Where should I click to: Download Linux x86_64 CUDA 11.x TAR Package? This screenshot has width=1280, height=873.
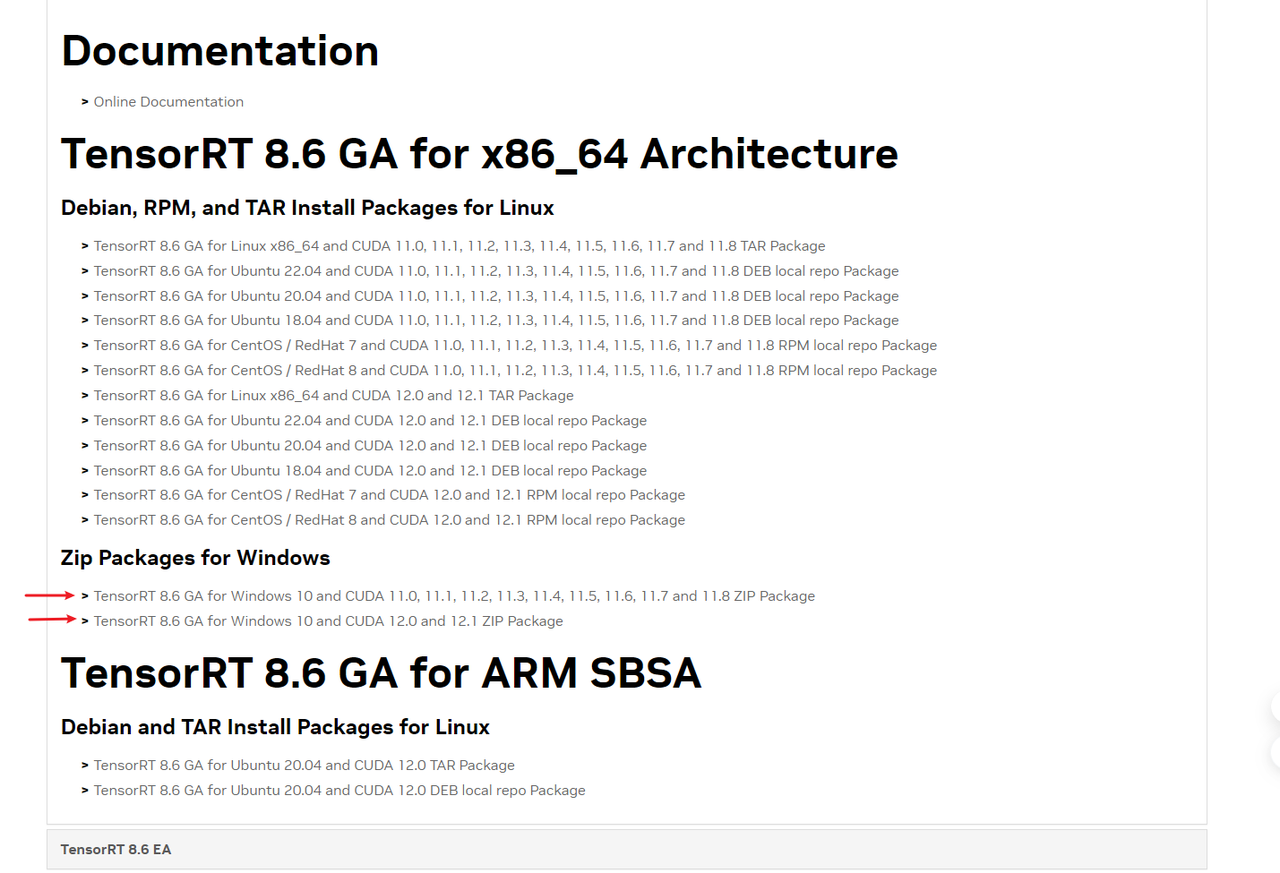pyautogui.click(x=459, y=246)
